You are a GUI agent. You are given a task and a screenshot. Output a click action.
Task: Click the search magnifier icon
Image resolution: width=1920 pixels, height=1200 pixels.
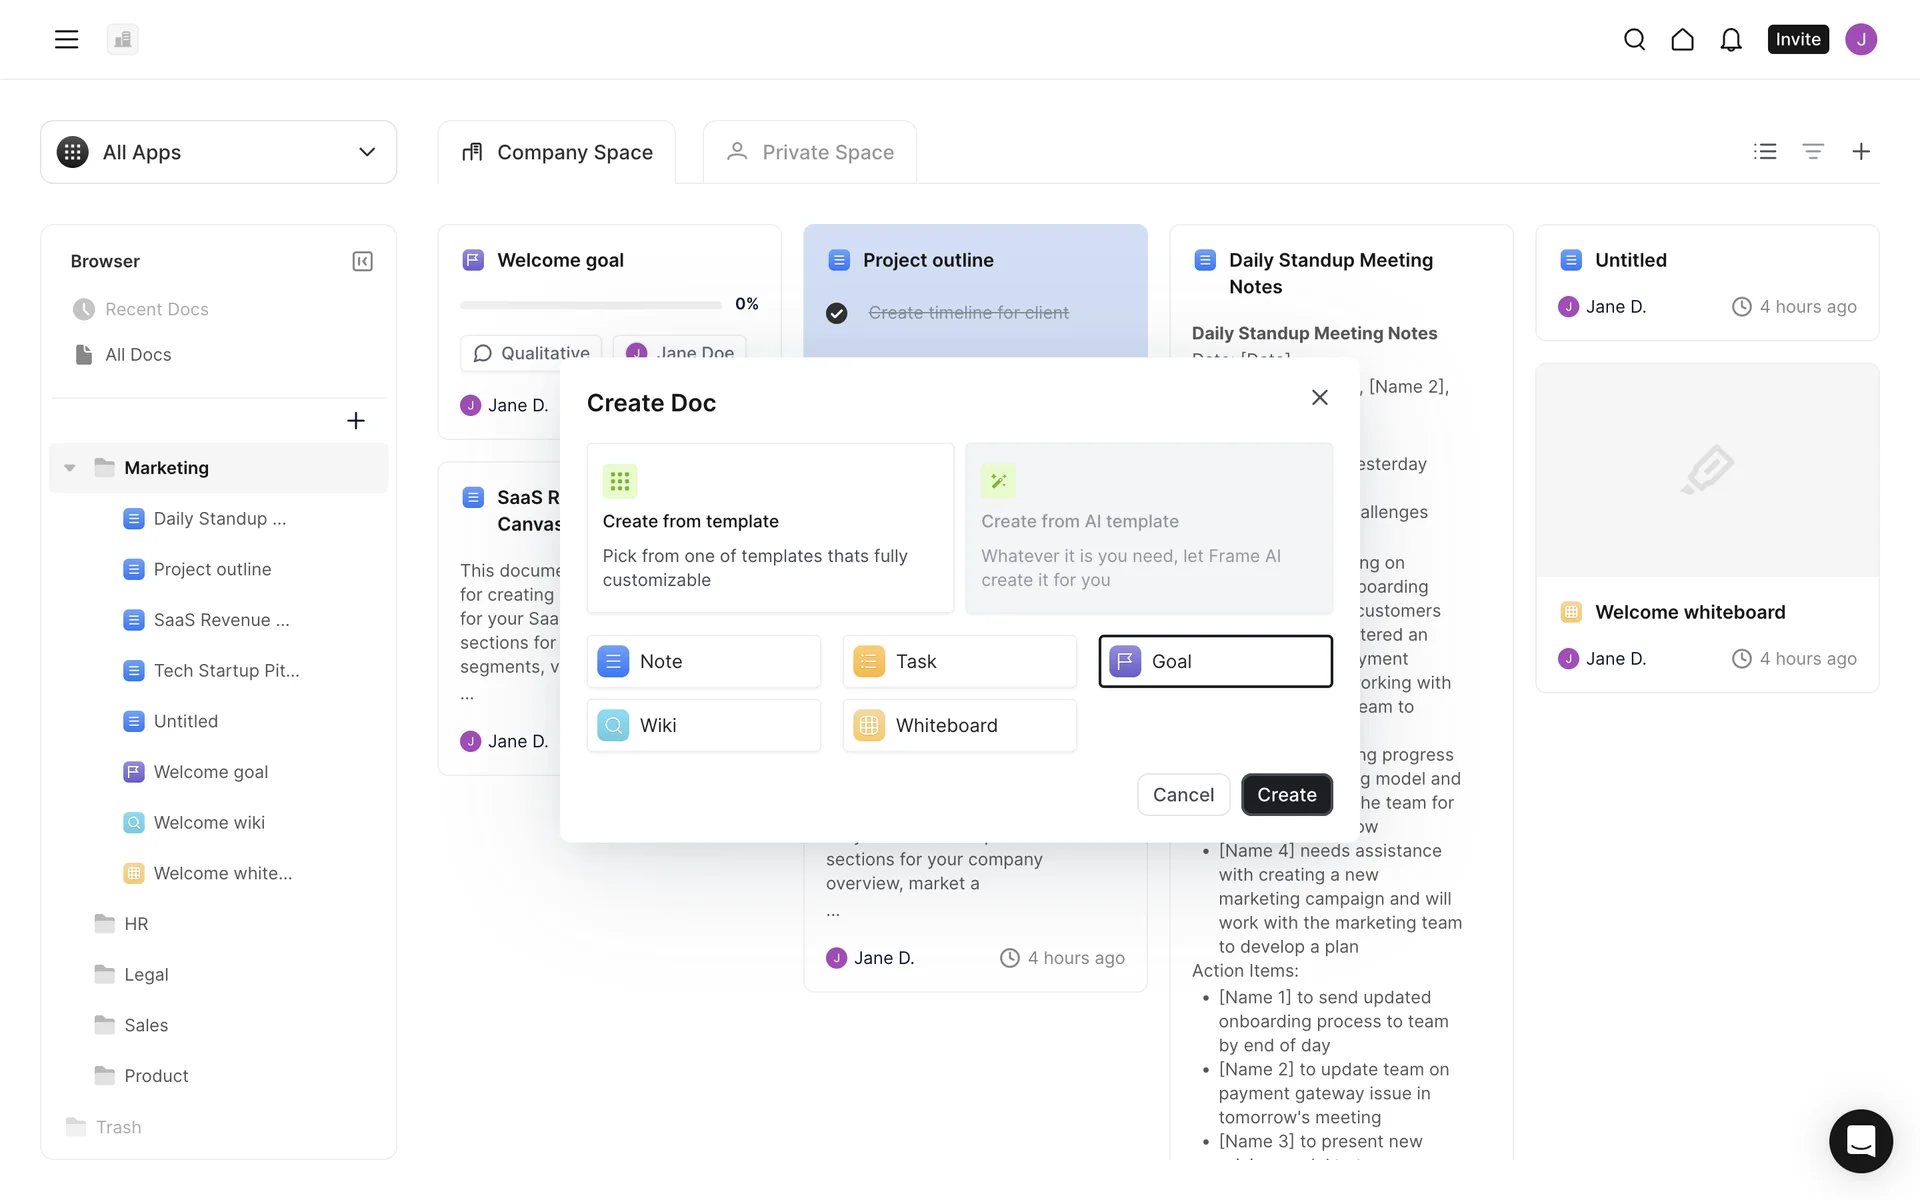point(1634,39)
